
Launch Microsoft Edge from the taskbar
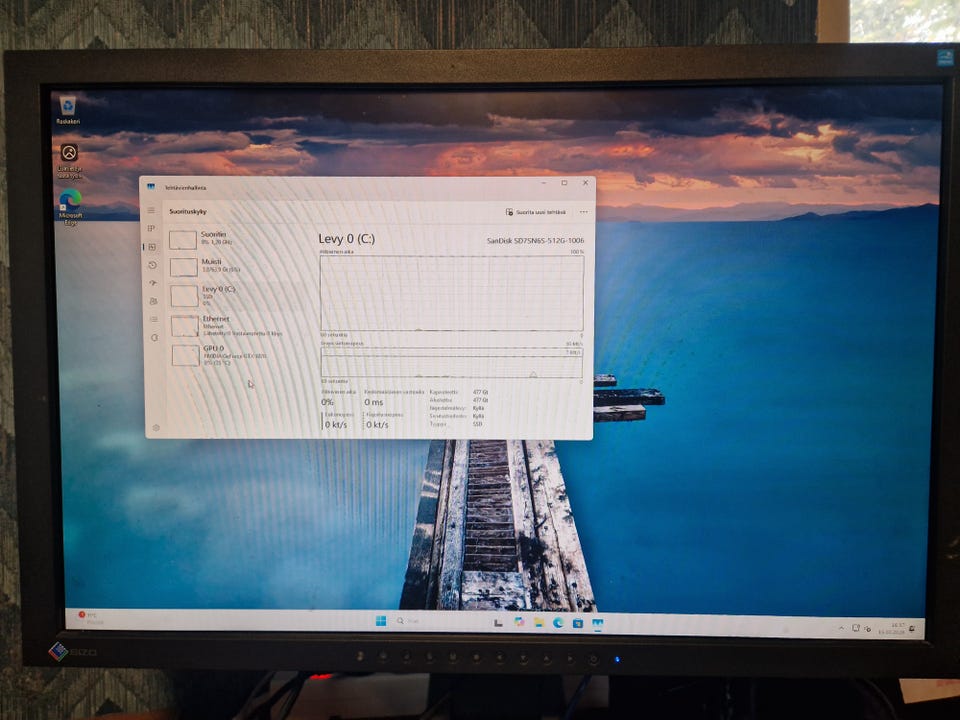point(558,623)
